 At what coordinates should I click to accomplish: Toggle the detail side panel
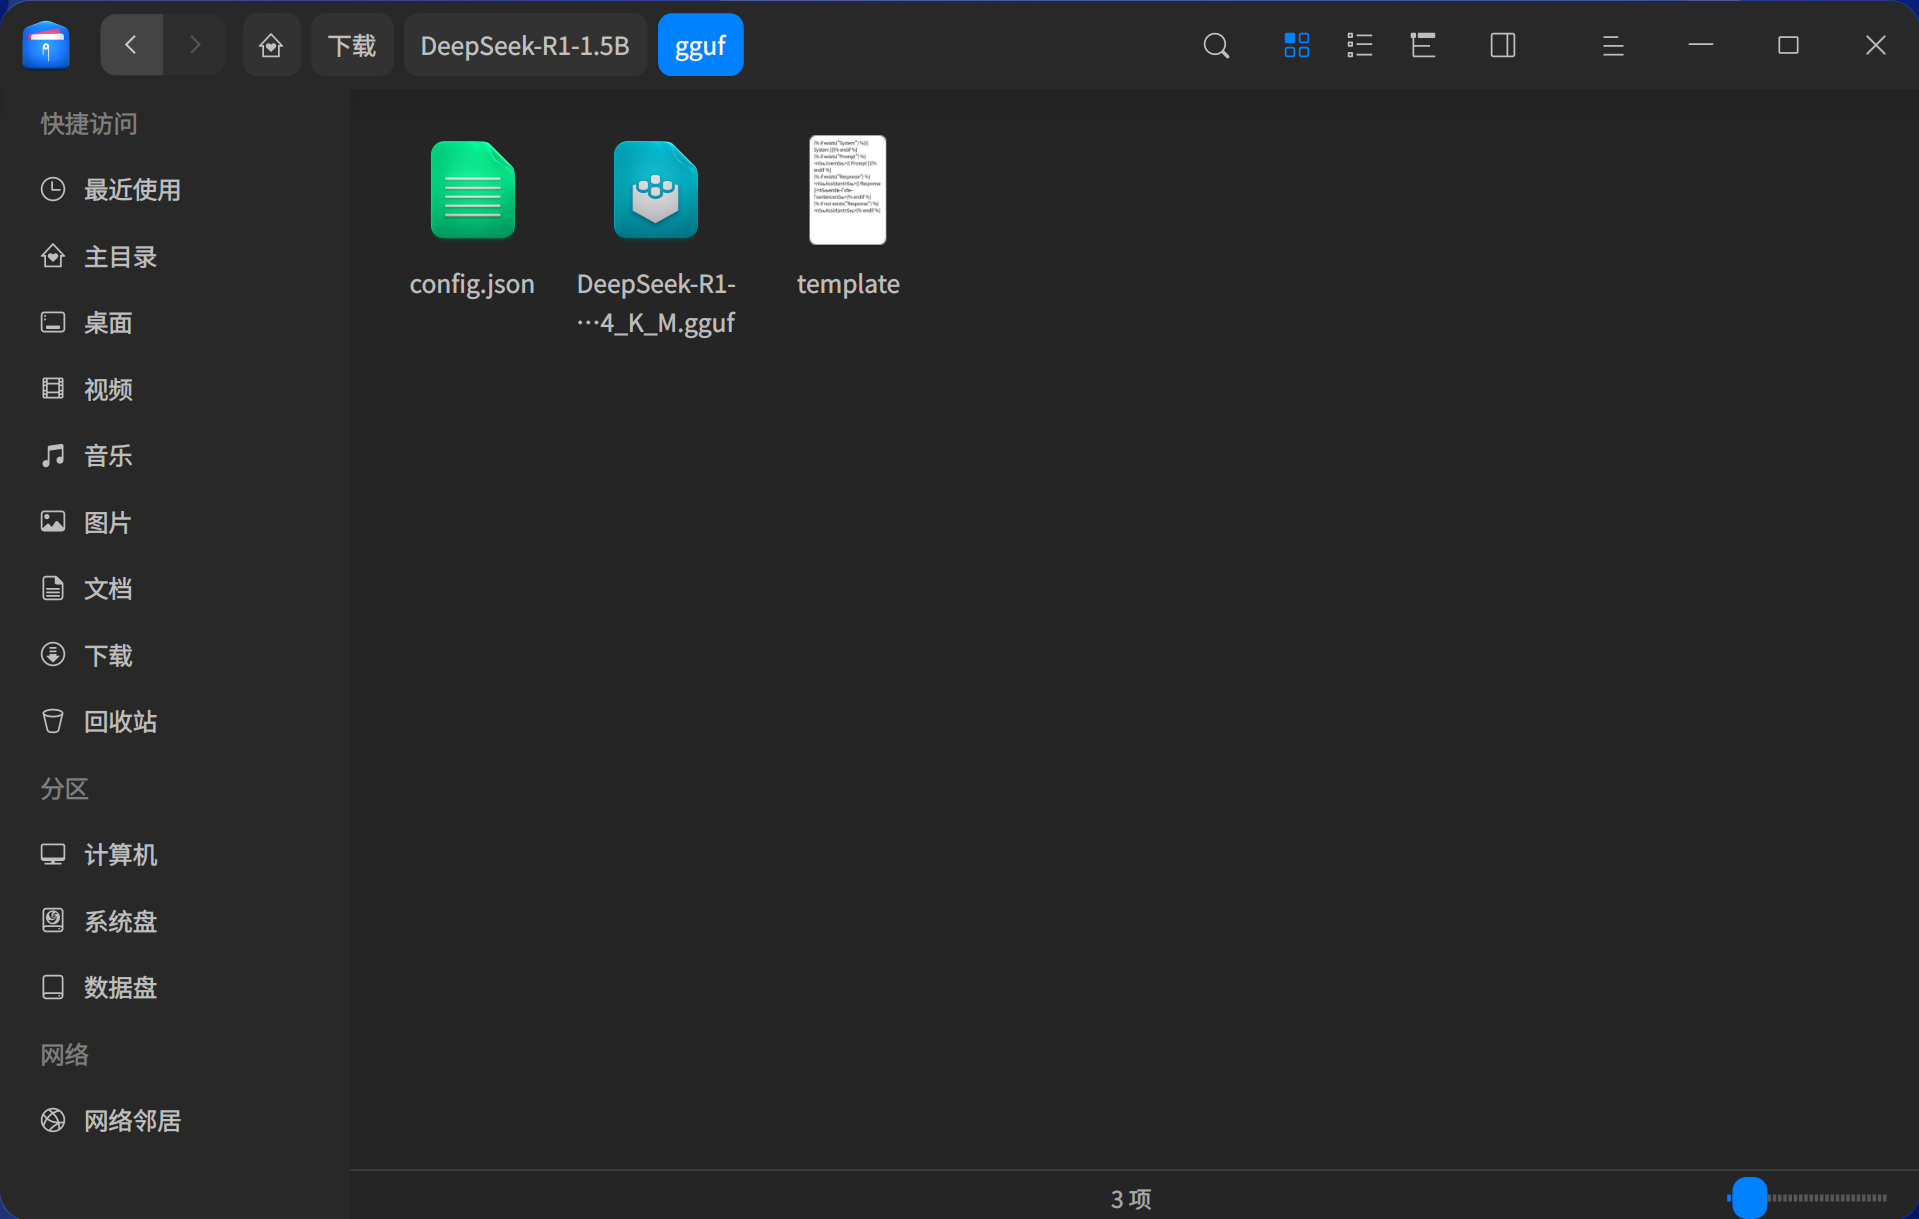pos(1502,45)
